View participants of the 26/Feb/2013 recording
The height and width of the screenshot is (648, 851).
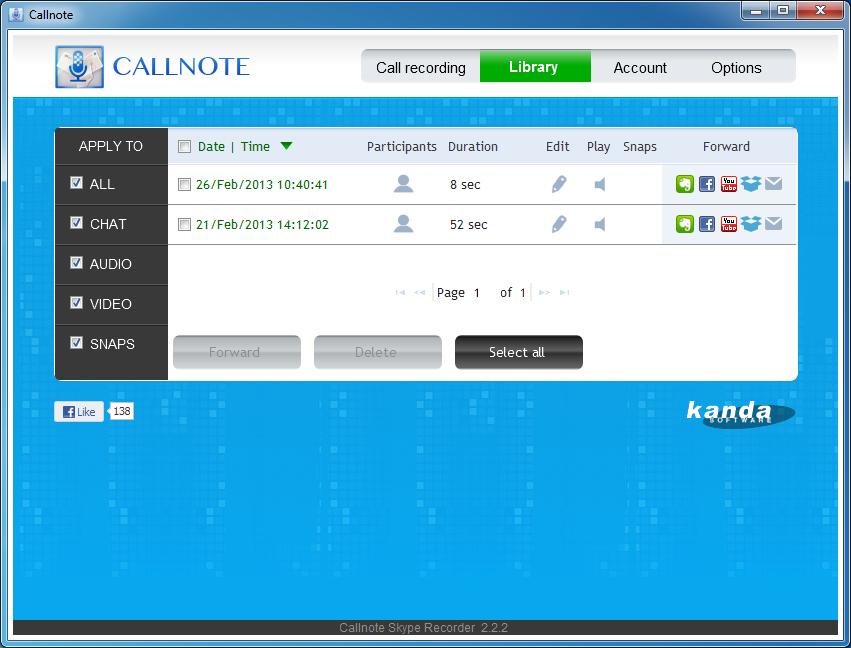click(403, 183)
